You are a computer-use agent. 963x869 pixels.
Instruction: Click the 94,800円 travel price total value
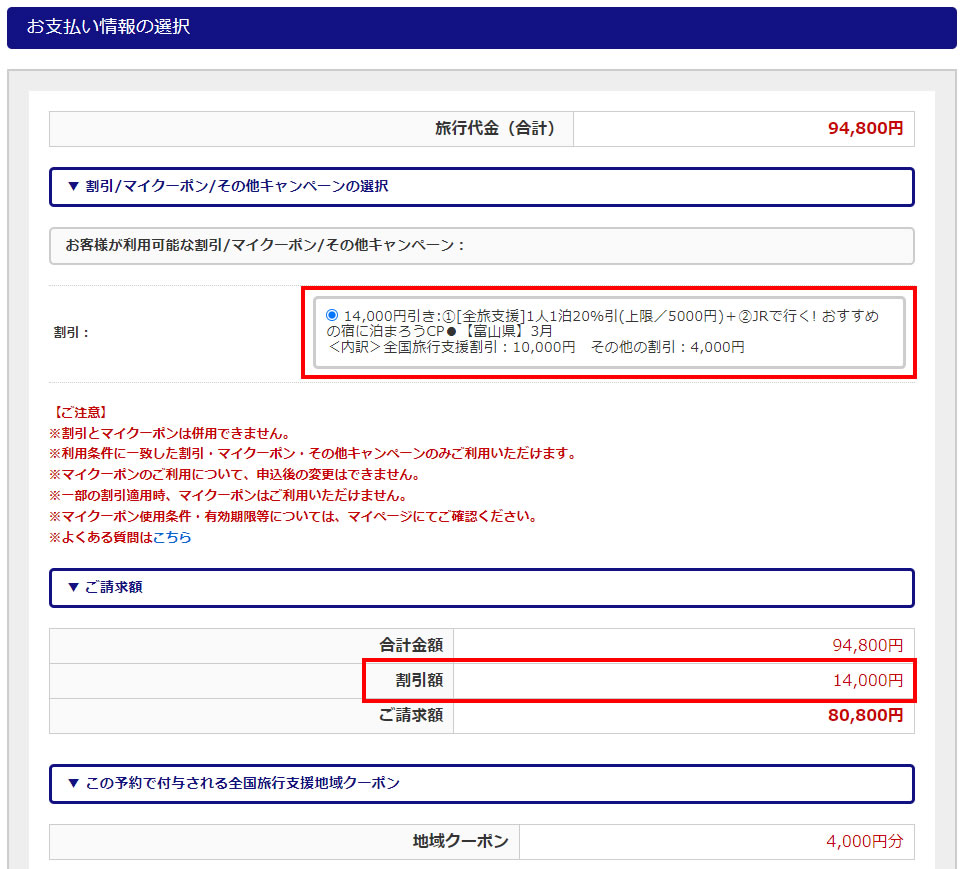tap(865, 129)
